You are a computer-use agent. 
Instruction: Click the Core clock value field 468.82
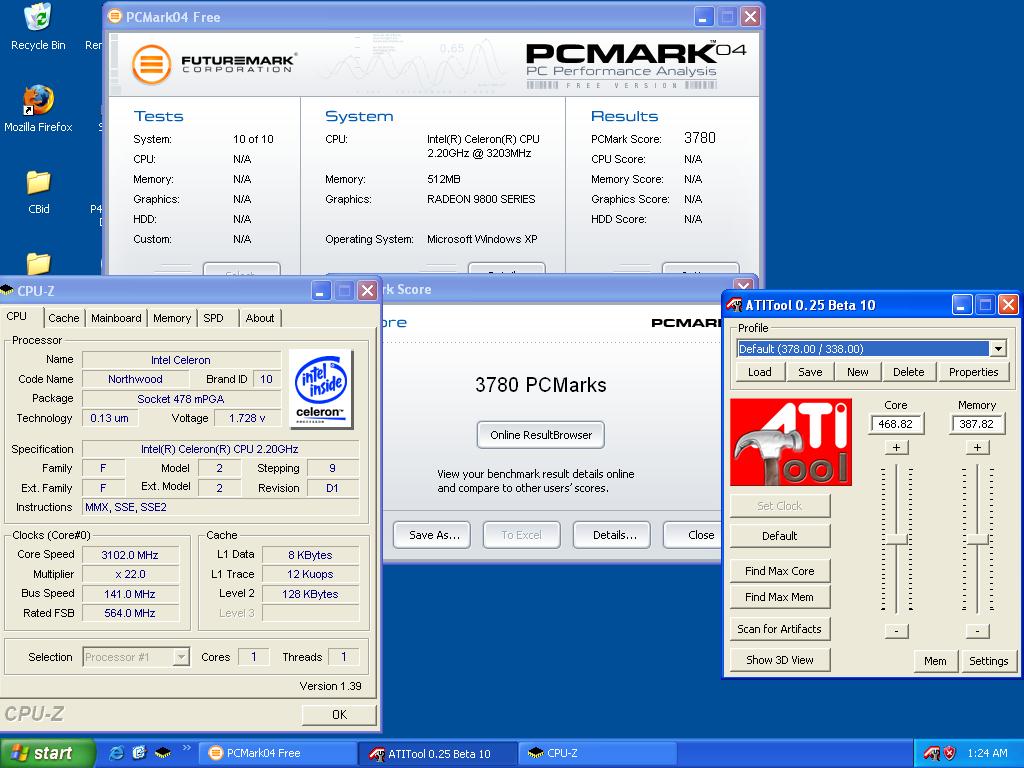[x=895, y=424]
